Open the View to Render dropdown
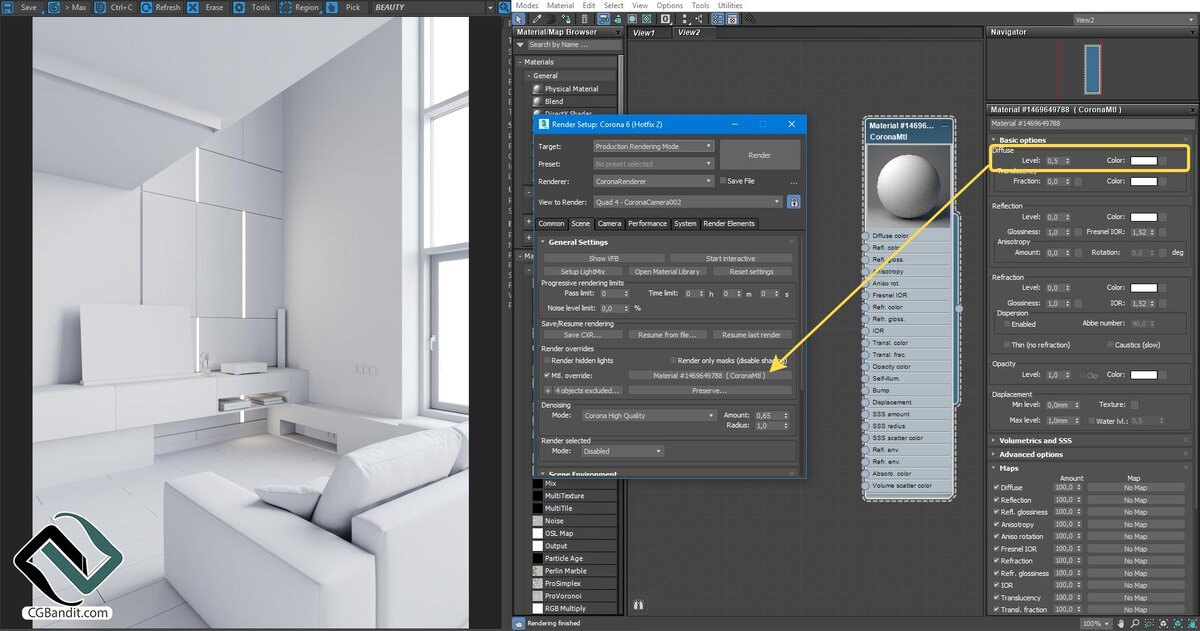 pos(688,202)
